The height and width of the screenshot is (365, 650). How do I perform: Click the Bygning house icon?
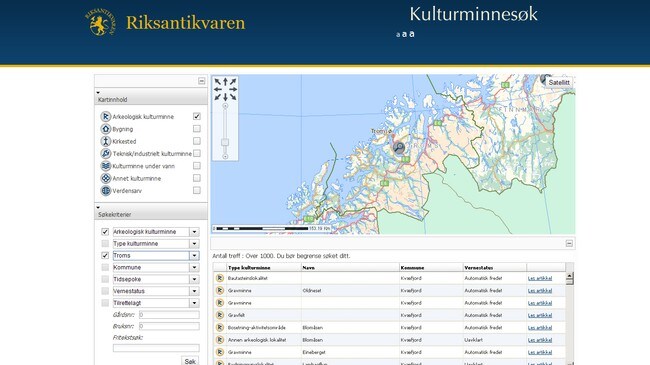tap(106, 129)
